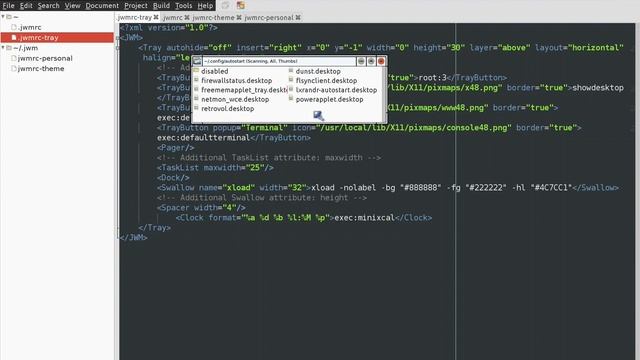Open the Tools menu

pyautogui.click(x=184, y=6)
